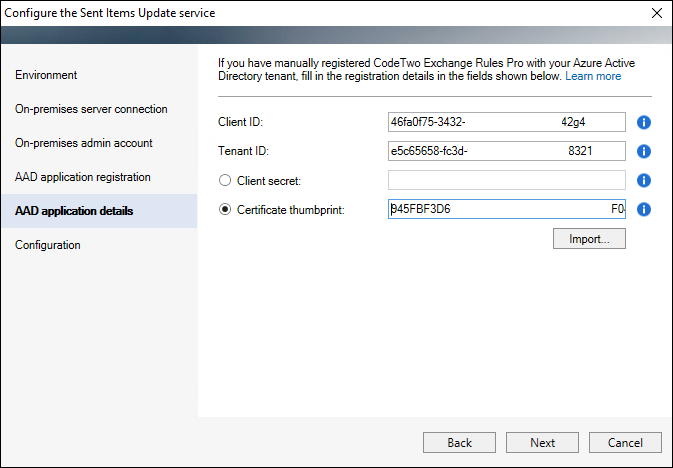Click into the Tenant ID field

click(x=506, y=151)
